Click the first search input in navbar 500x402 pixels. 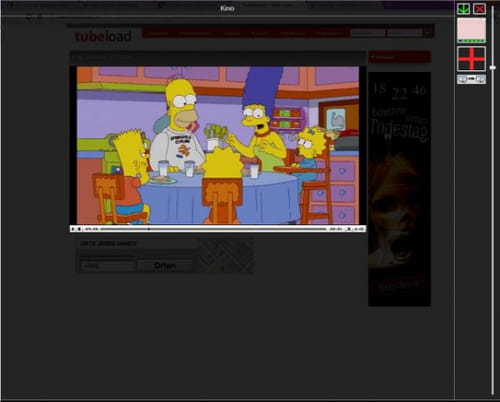(x=368, y=33)
